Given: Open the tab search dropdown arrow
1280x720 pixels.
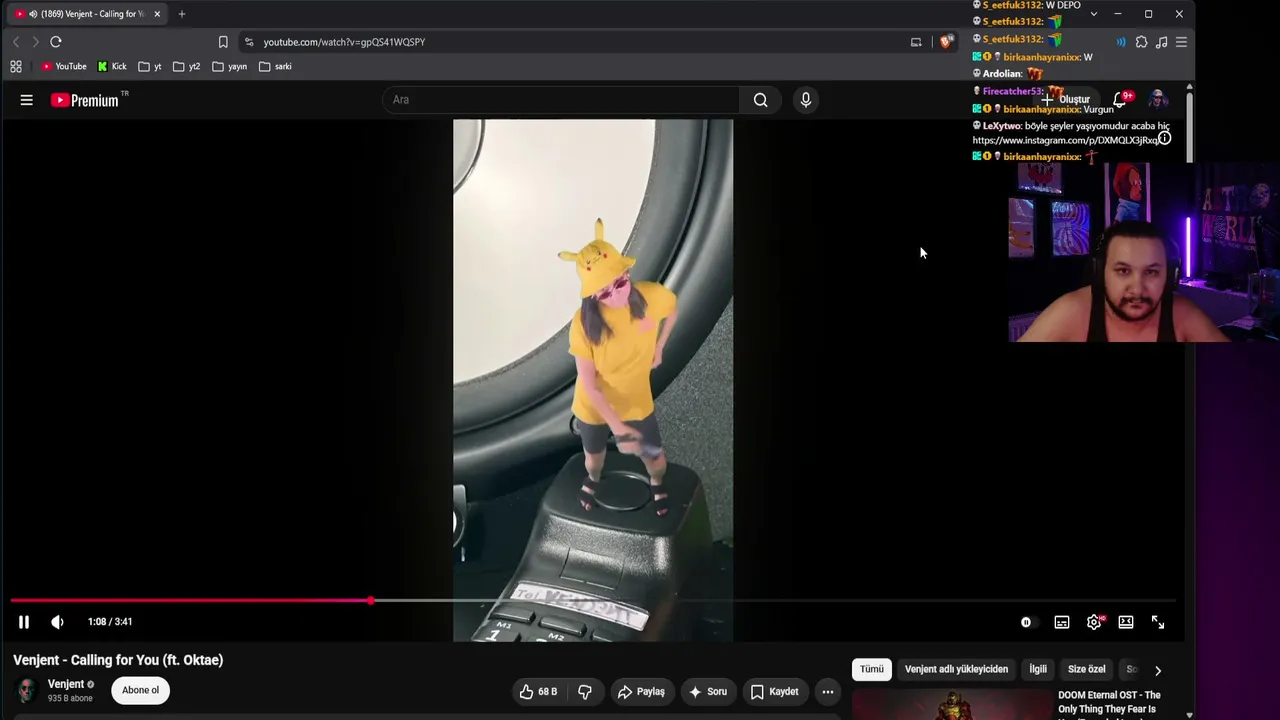Looking at the screenshot, I should pos(1093,14).
